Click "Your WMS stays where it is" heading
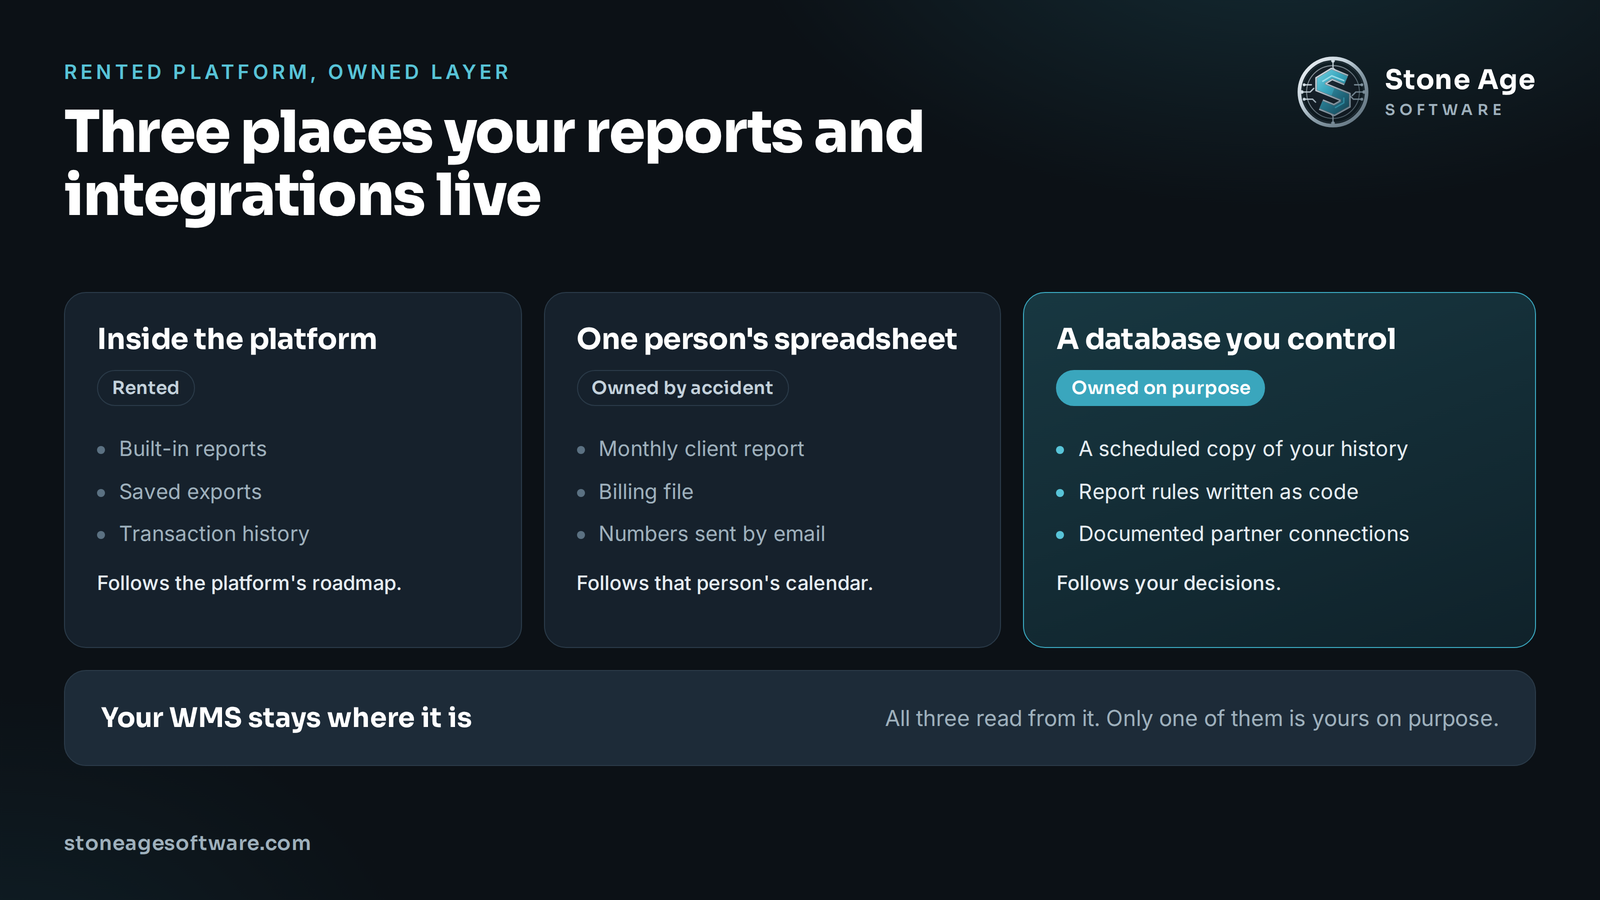This screenshot has height=900, width=1600. [286, 718]
